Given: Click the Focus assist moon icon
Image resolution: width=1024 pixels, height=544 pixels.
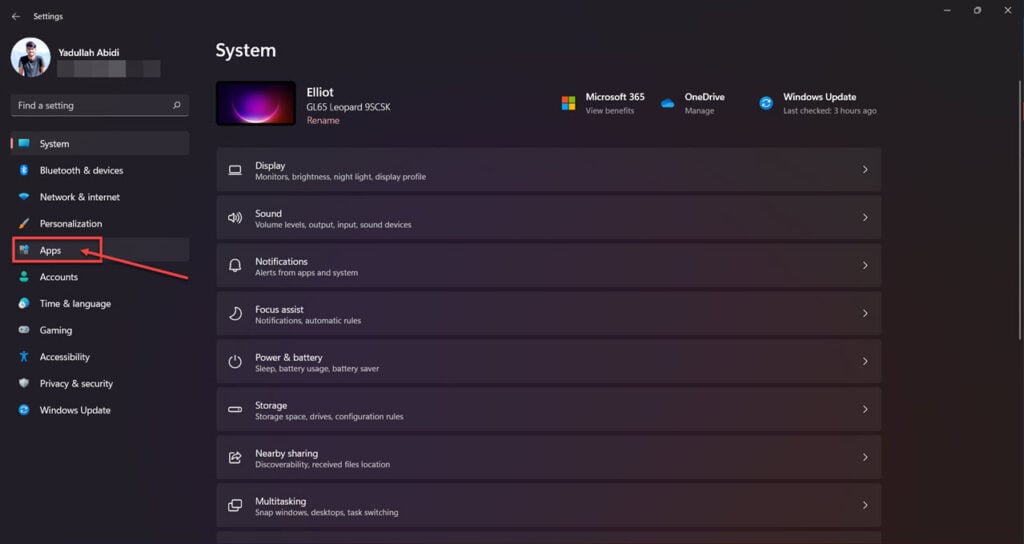Looking at the screenshot, I should click(x=235, y=313).
